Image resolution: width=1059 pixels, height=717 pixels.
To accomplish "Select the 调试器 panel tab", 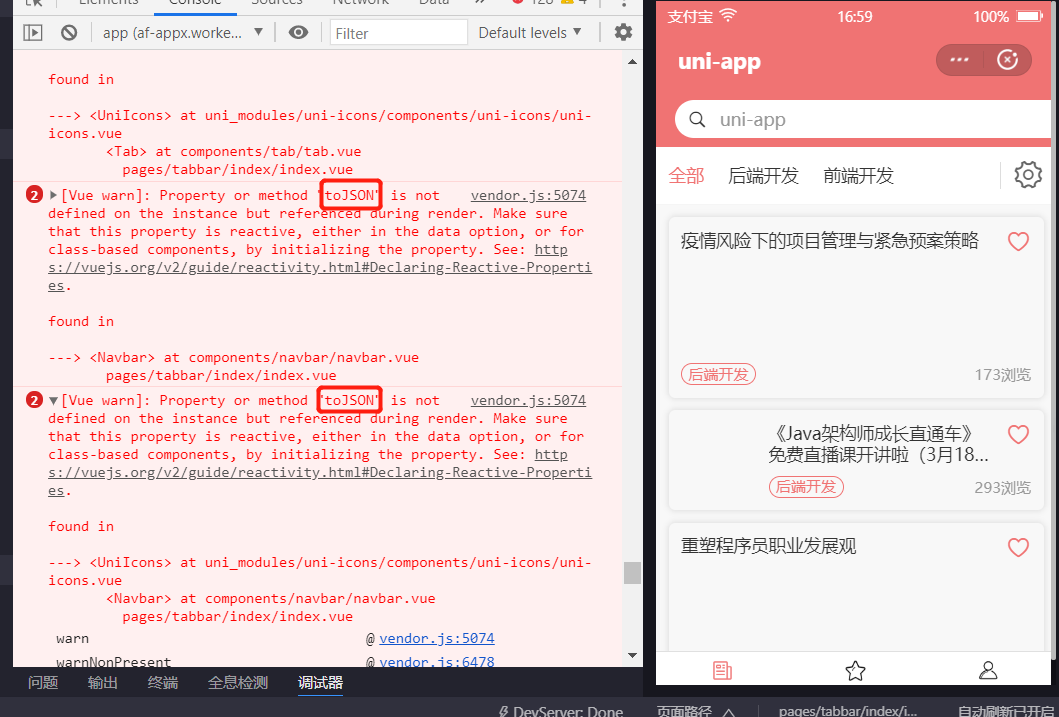I will pyautogui.click(x=321, y=683).
